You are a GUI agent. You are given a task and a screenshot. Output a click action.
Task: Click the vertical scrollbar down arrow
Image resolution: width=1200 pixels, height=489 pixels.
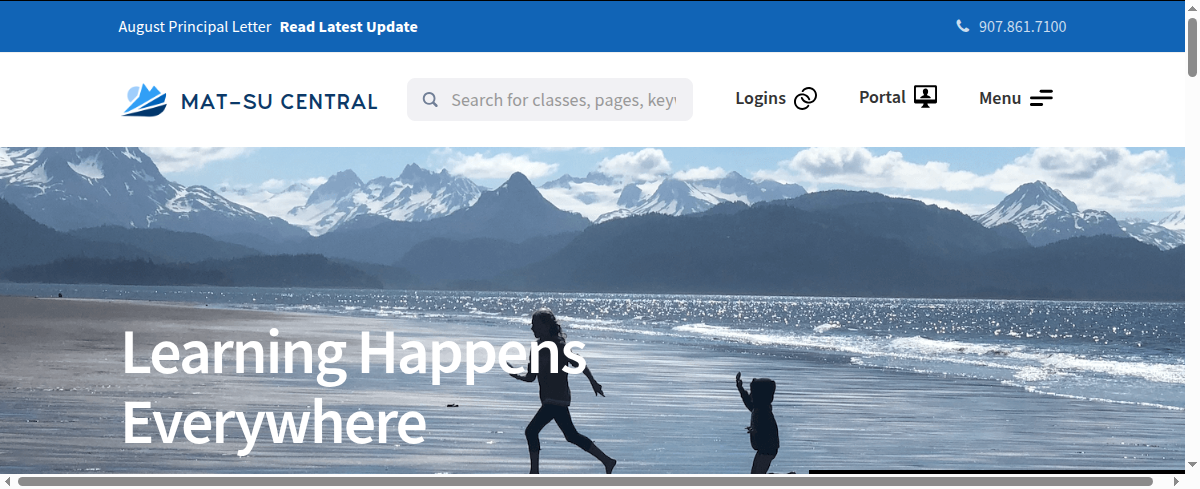[x=1192, y=466]
